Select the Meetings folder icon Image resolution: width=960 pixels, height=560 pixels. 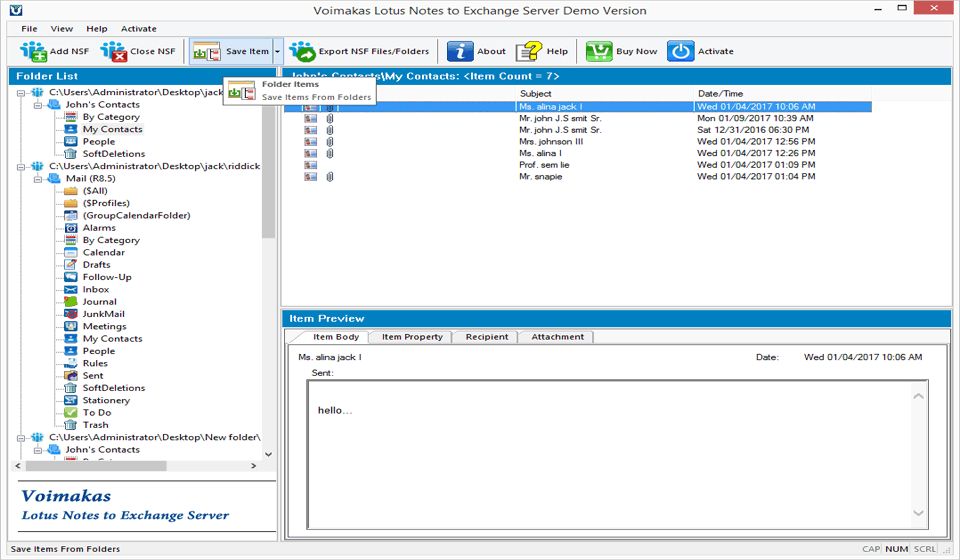point(71,326)
